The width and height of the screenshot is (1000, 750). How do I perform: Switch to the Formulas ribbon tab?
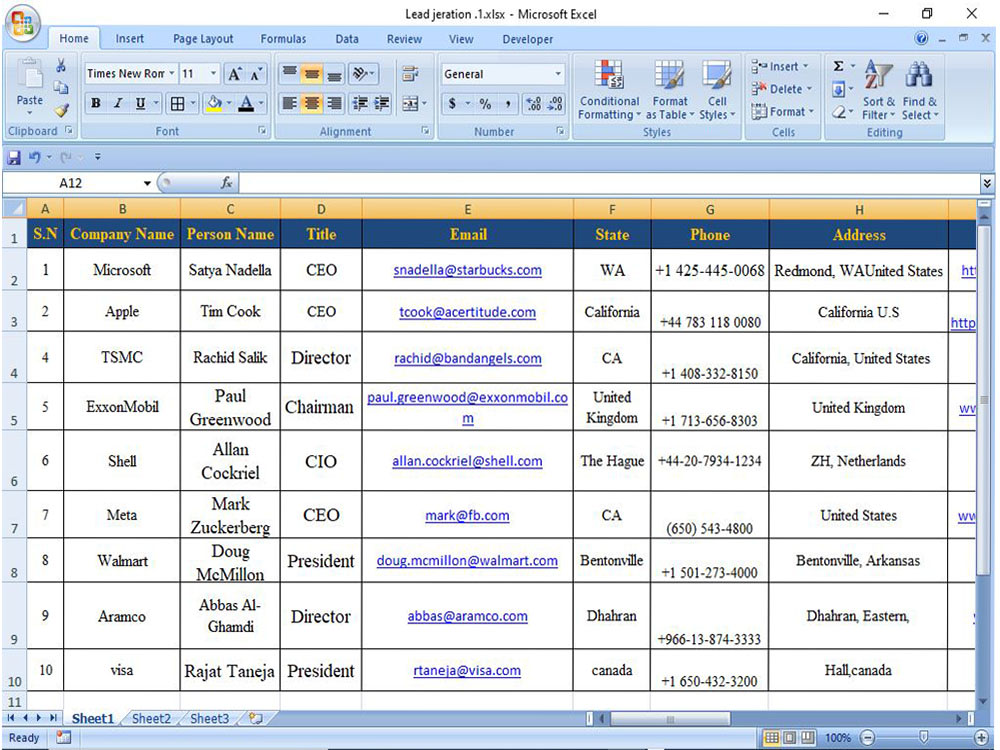click(x=283, y=39)
